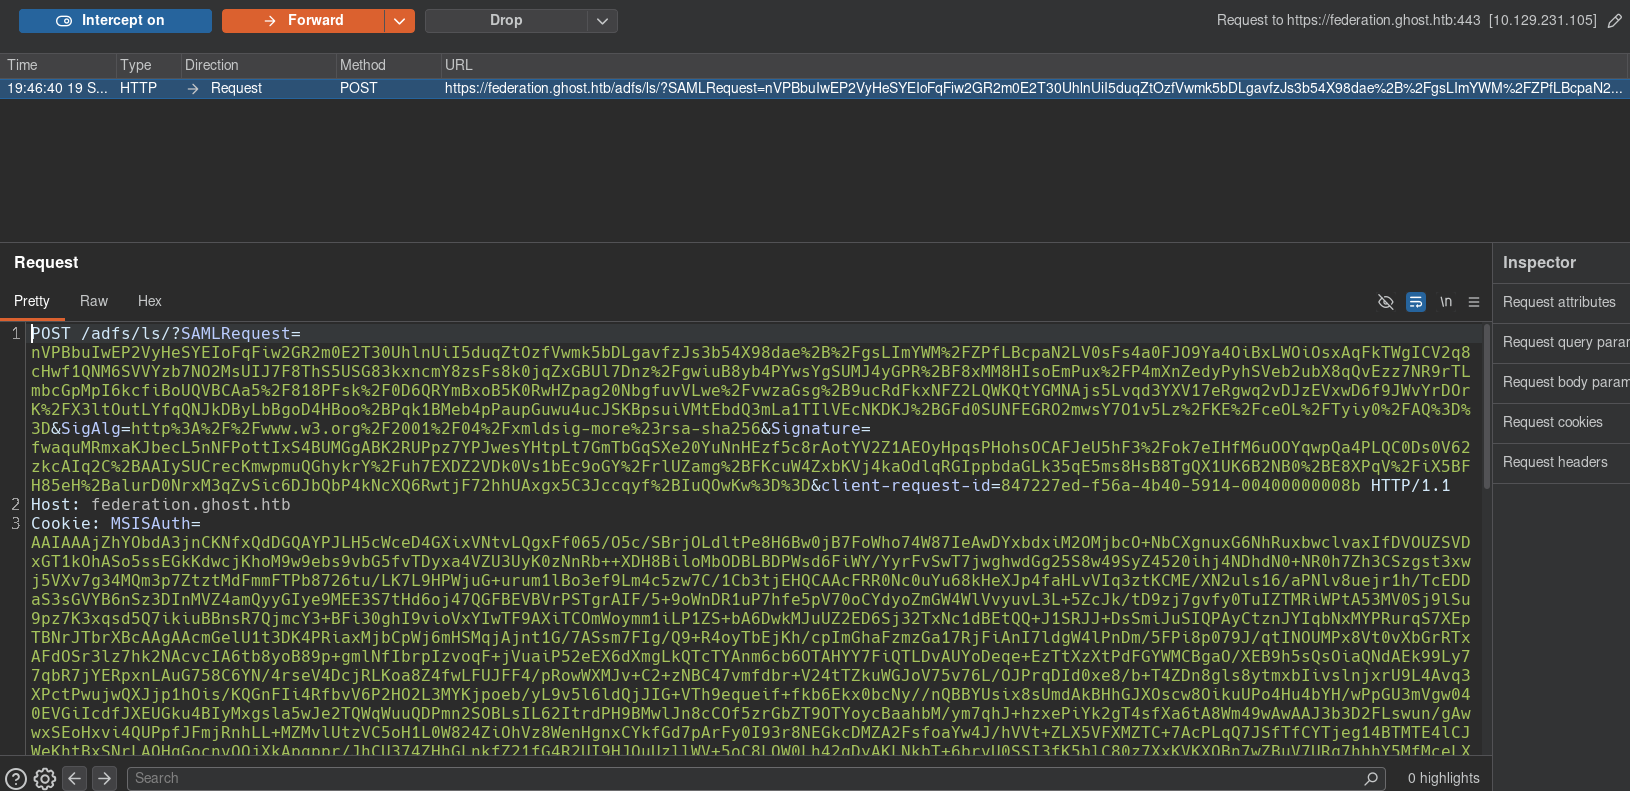Click the Cookie: MSISAuth header line
This screenshot has height=791, width=1630.
click(116, 524)
